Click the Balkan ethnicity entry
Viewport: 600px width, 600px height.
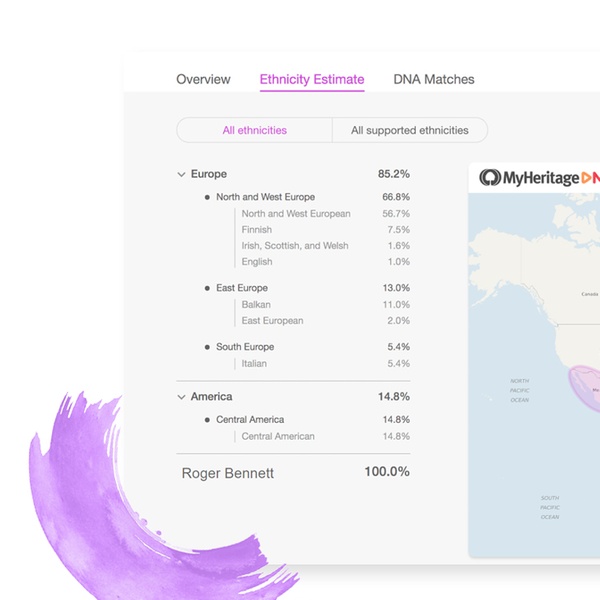click(256, 305)
